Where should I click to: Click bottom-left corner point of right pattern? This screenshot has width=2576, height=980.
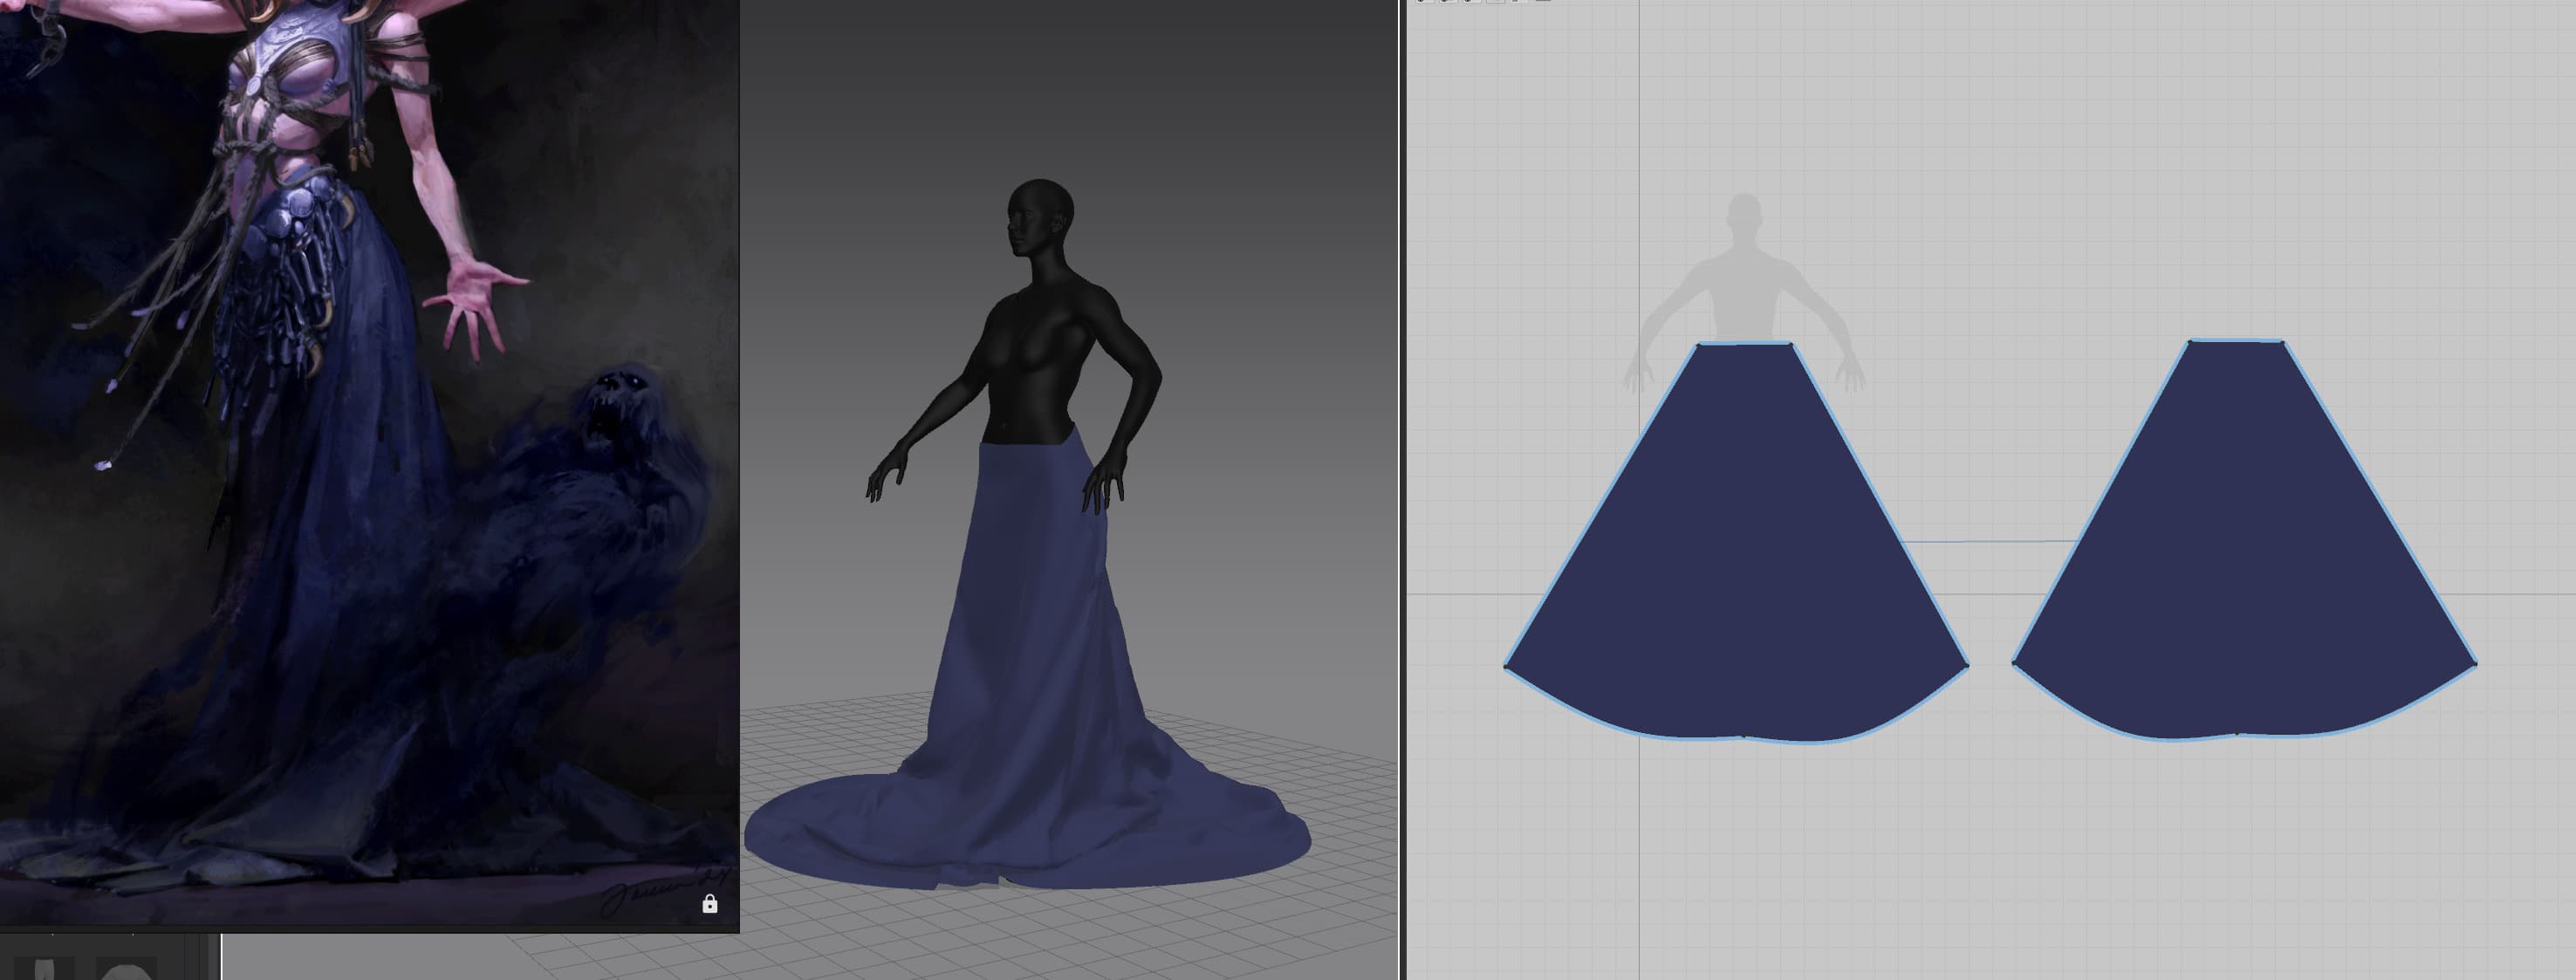click(2014, 663)
